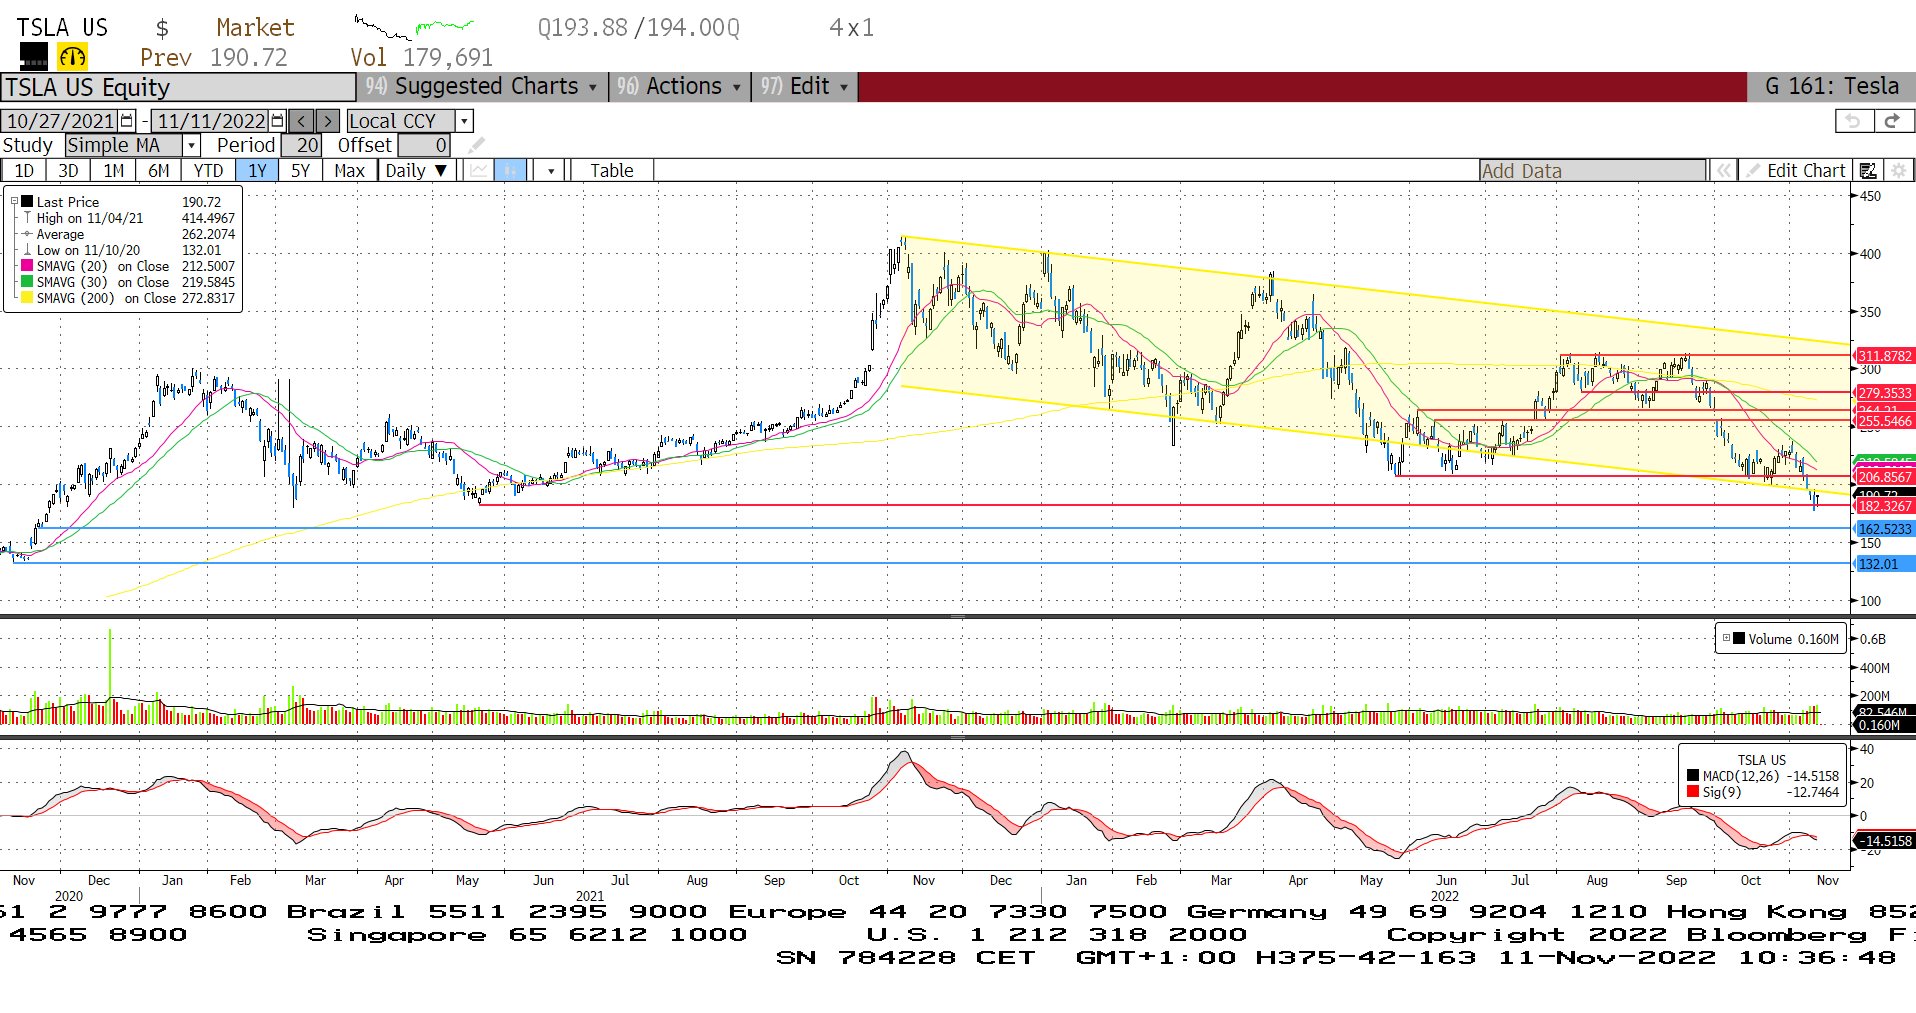This screenshot has width=1916, height=1013.
Task: Click the Edit Chart button
Action: [1796, 171]
